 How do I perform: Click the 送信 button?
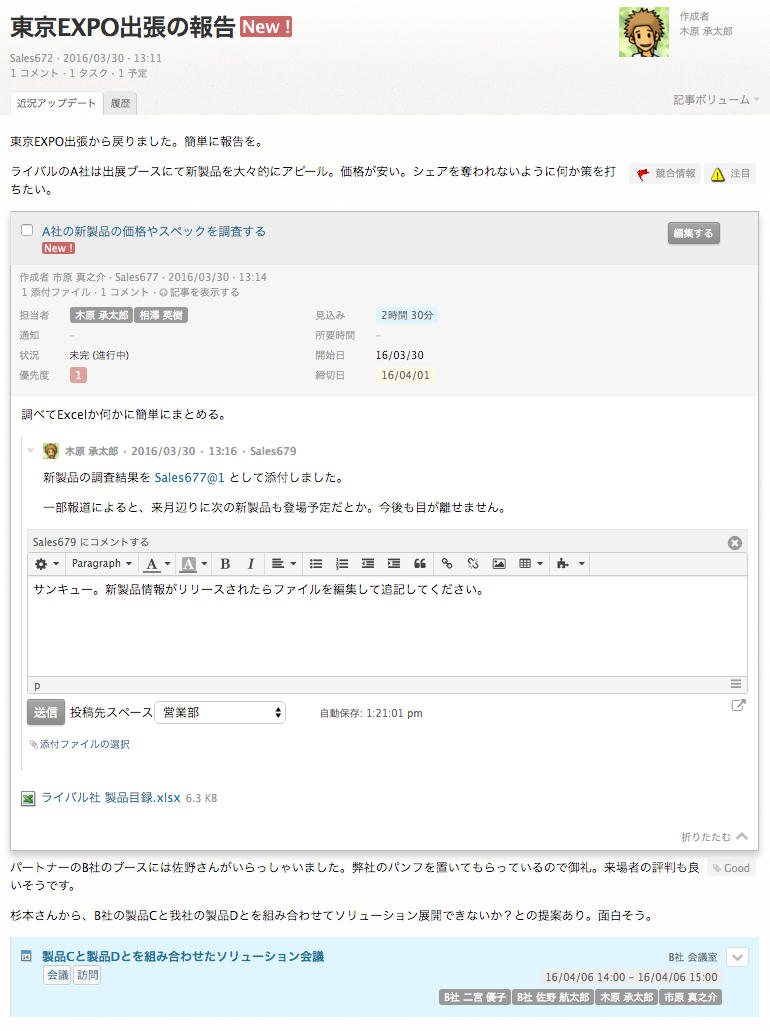click(45, 712)
